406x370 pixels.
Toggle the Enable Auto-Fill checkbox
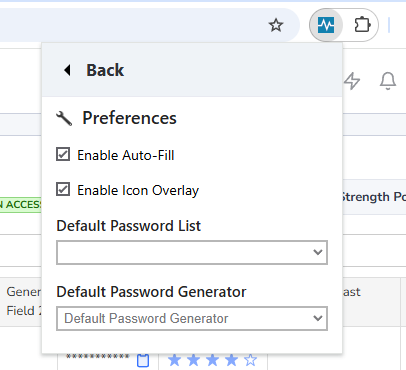pos(63,155)
